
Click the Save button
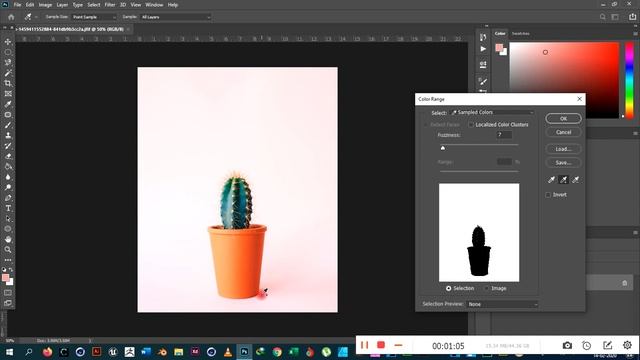563,162
